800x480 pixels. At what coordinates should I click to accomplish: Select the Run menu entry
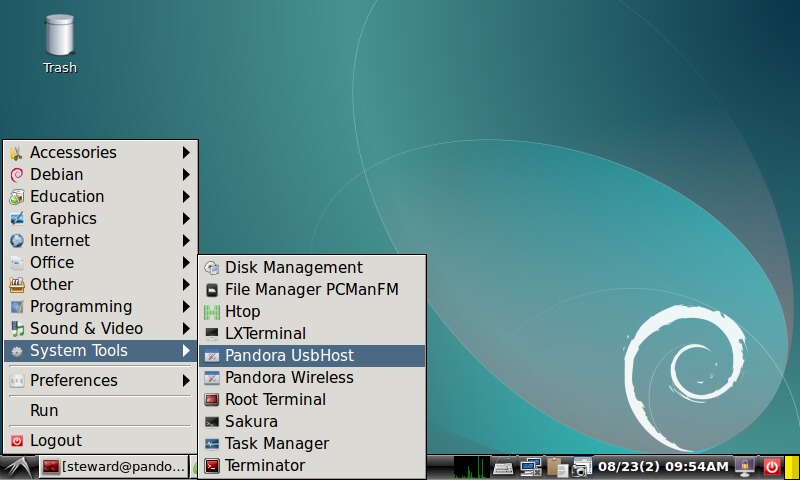click(101, 411)
